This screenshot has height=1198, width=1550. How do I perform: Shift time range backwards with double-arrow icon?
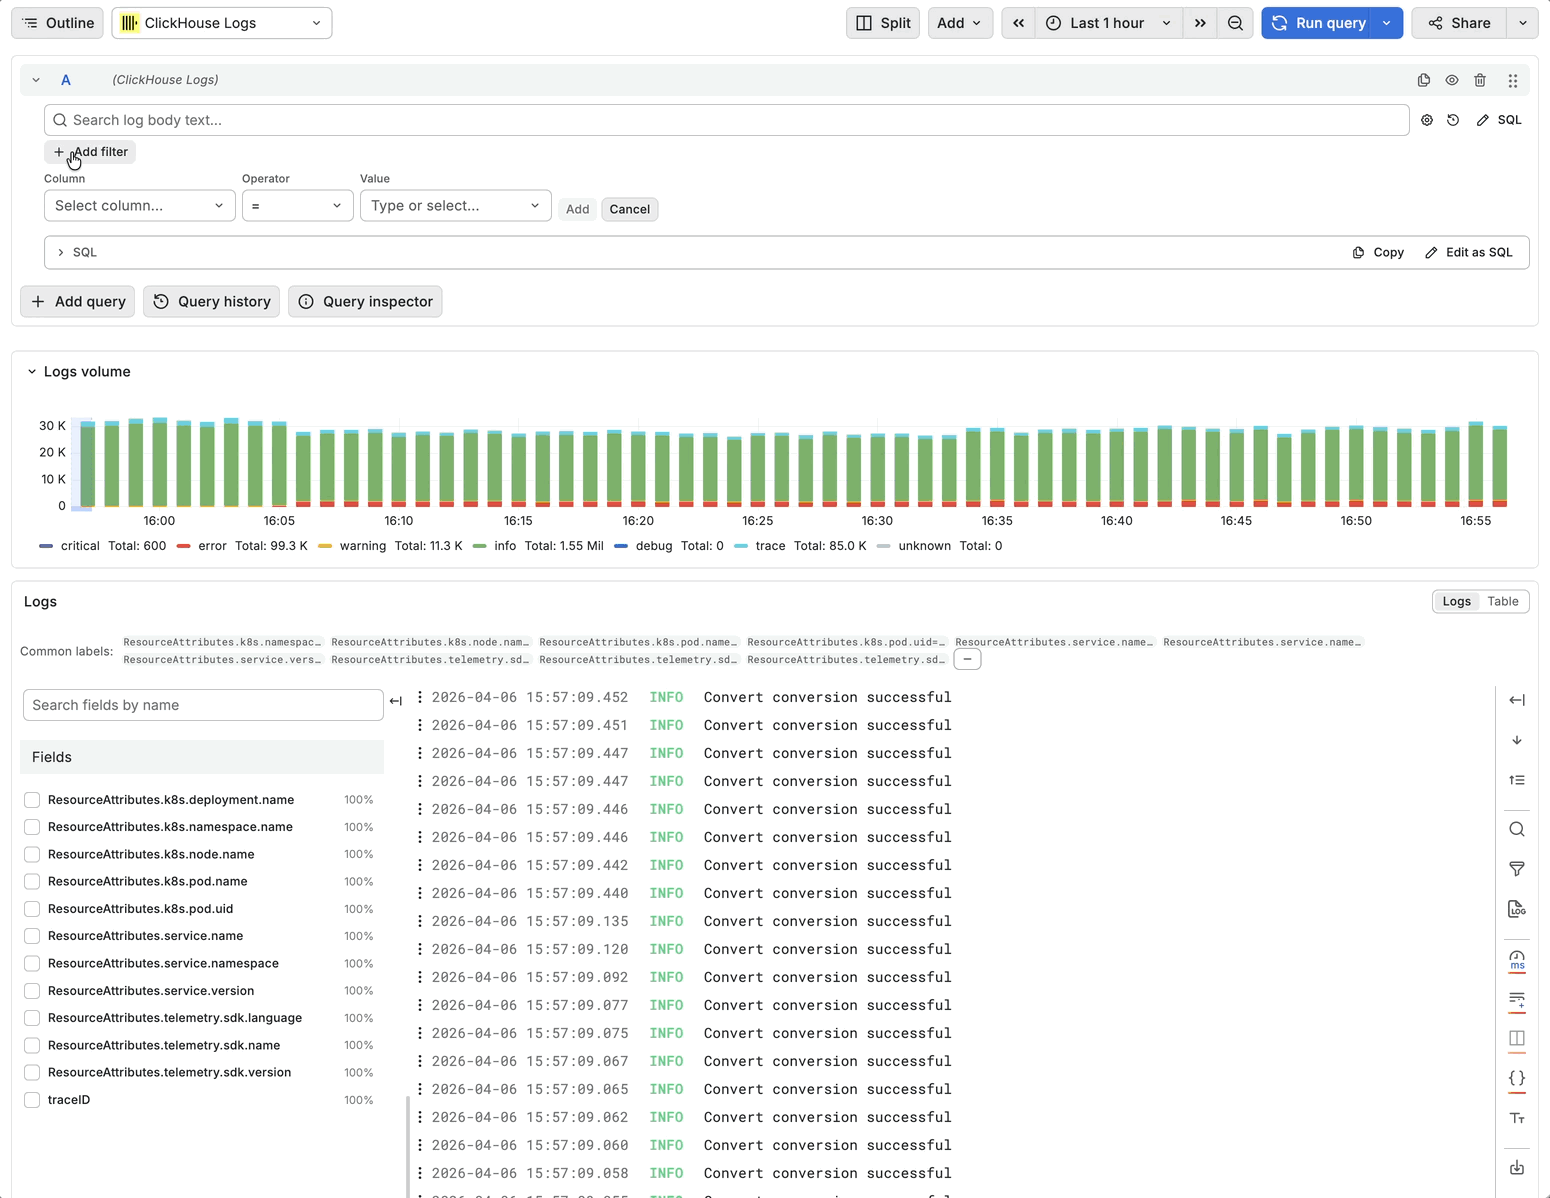click(x=1018, y=23)
